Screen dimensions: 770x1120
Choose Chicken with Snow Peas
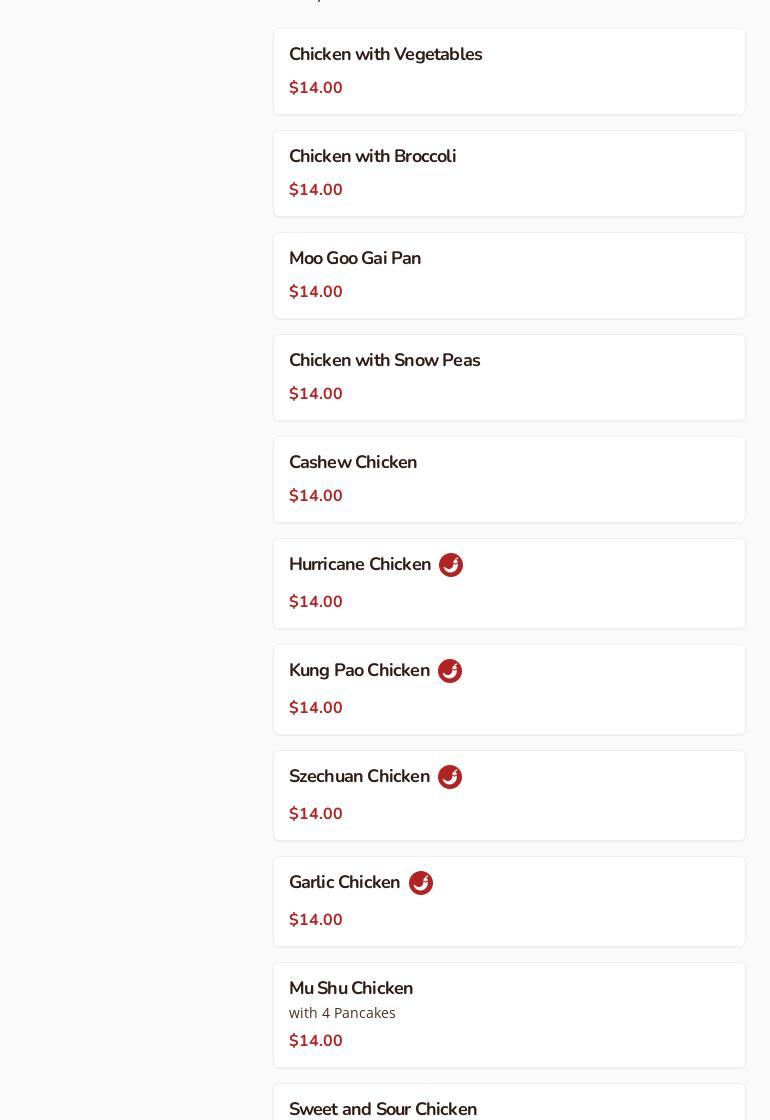(384, 361)
